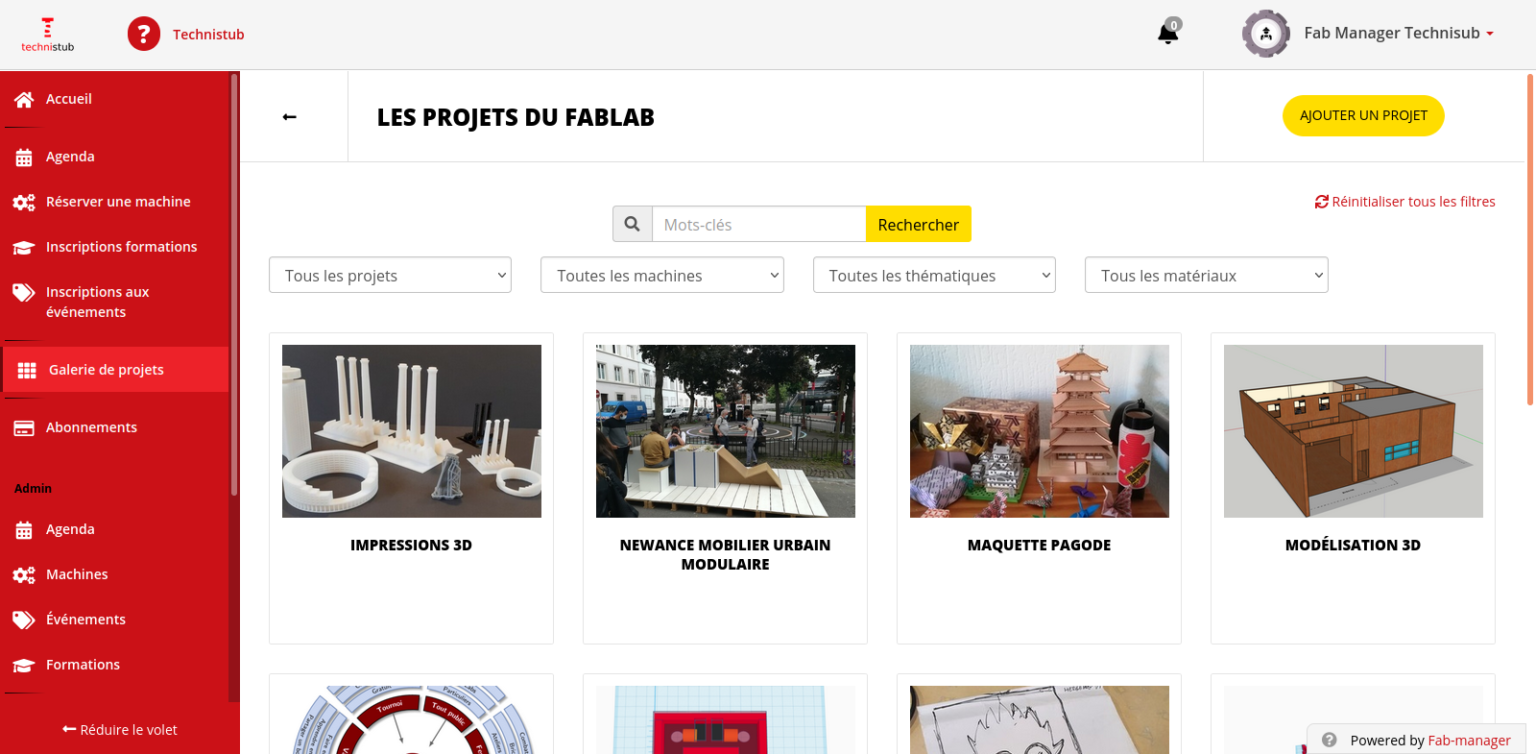Click the notification bell icon
The image size is (1536, 754).
coord(1167,34)
